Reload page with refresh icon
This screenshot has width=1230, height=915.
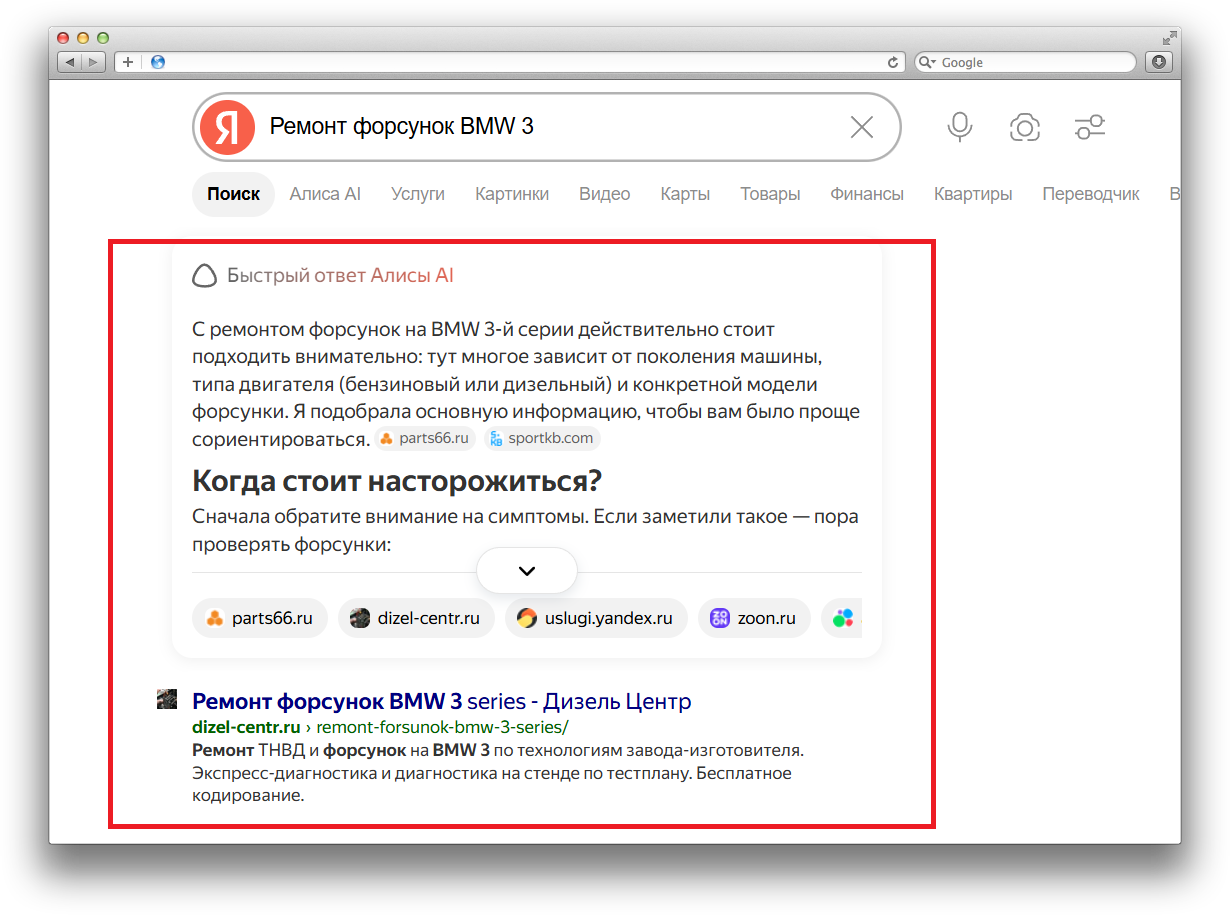point(893,62)
